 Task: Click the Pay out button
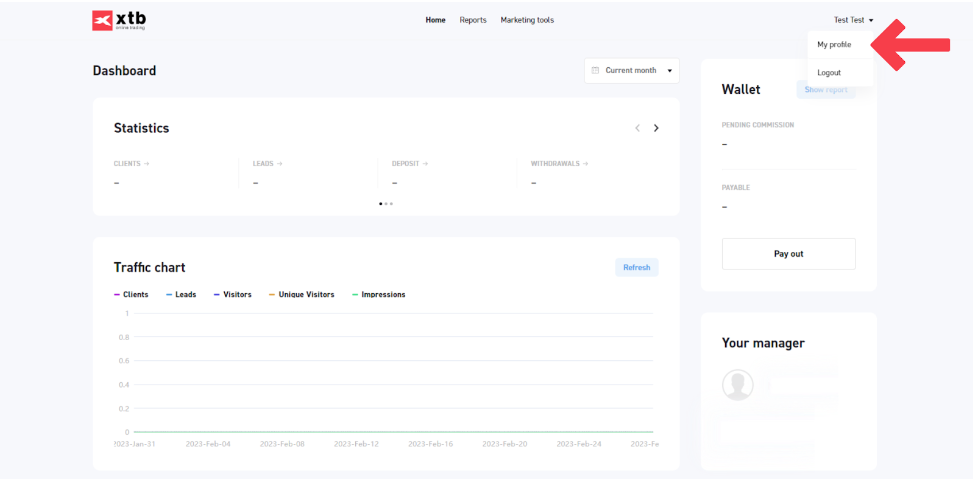788,254
